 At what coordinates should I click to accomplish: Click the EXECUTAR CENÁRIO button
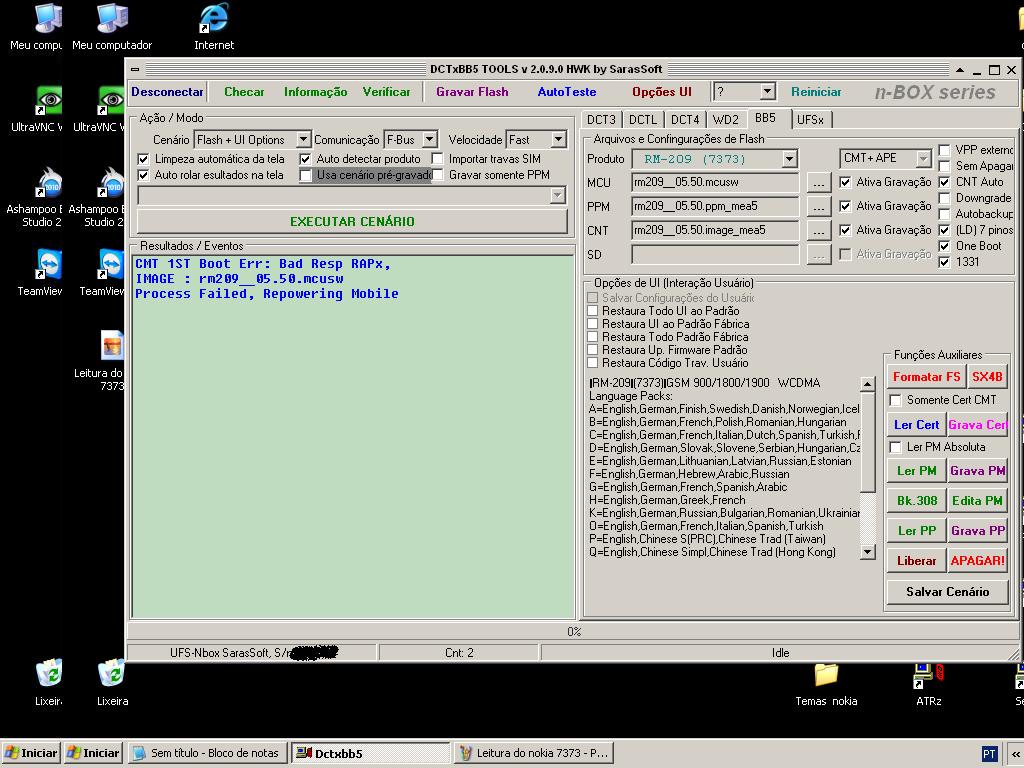(352, 221)
